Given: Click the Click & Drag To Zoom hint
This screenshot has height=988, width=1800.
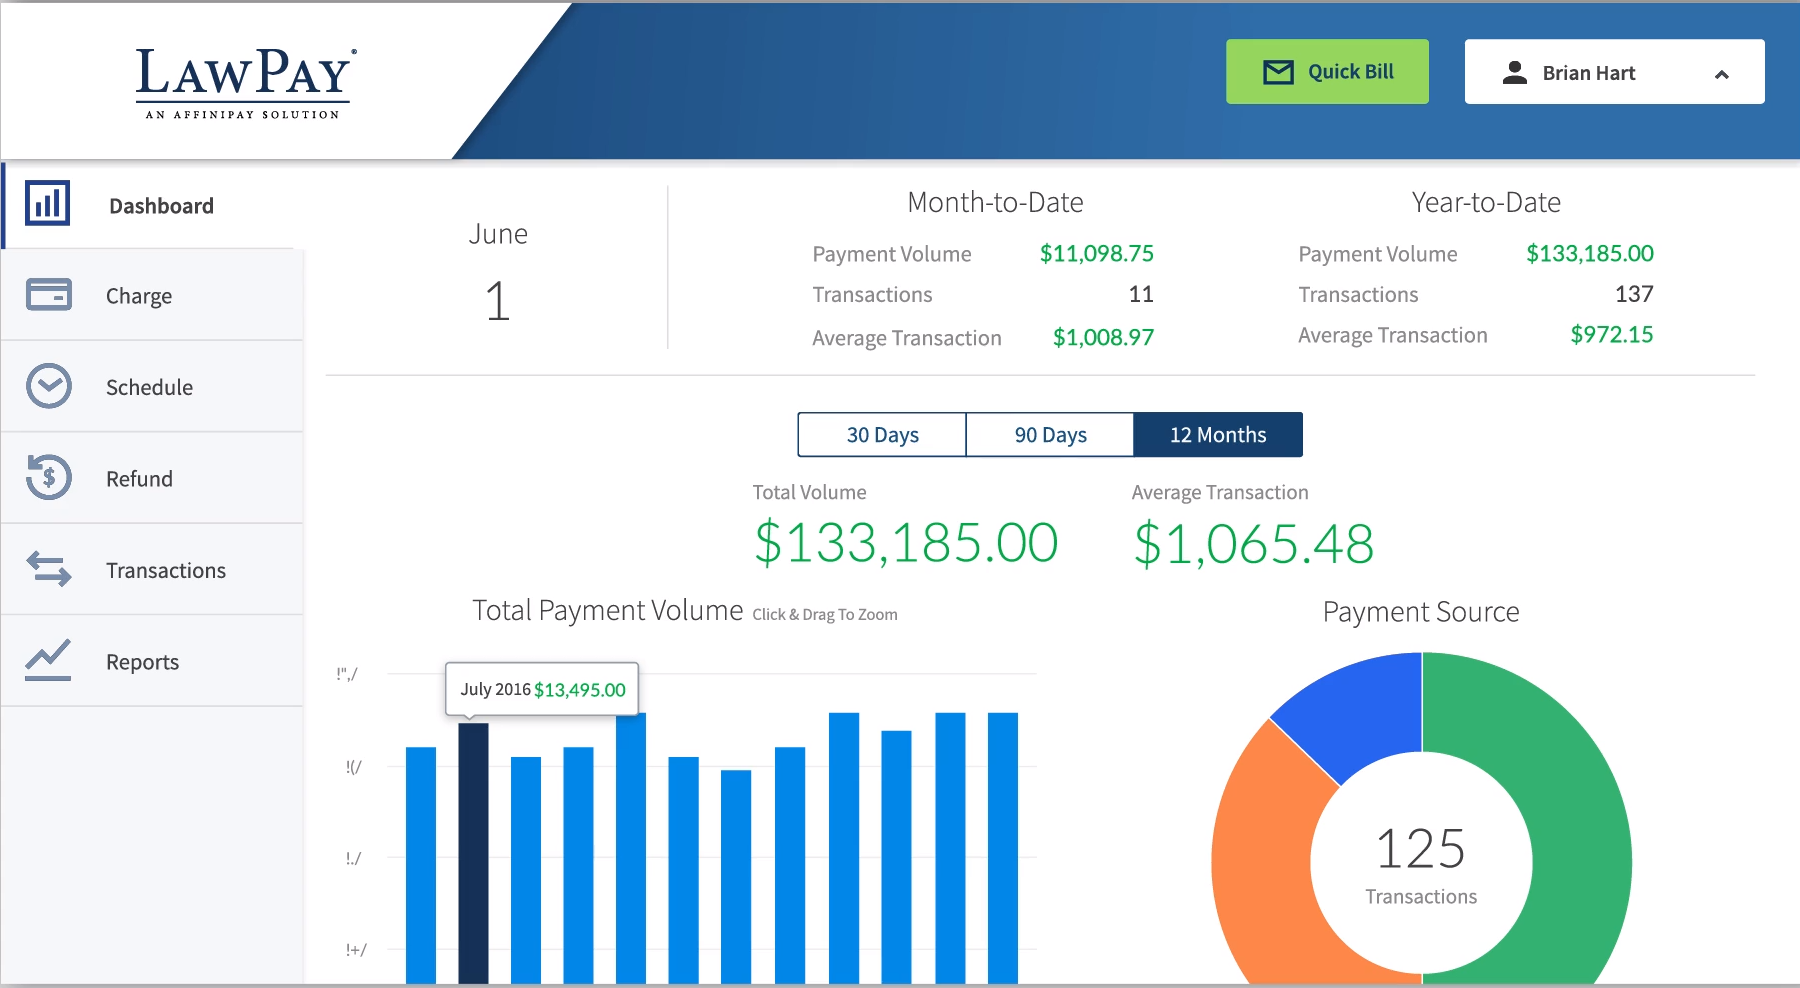Looking at the screenshot, I should pos(825,615).
